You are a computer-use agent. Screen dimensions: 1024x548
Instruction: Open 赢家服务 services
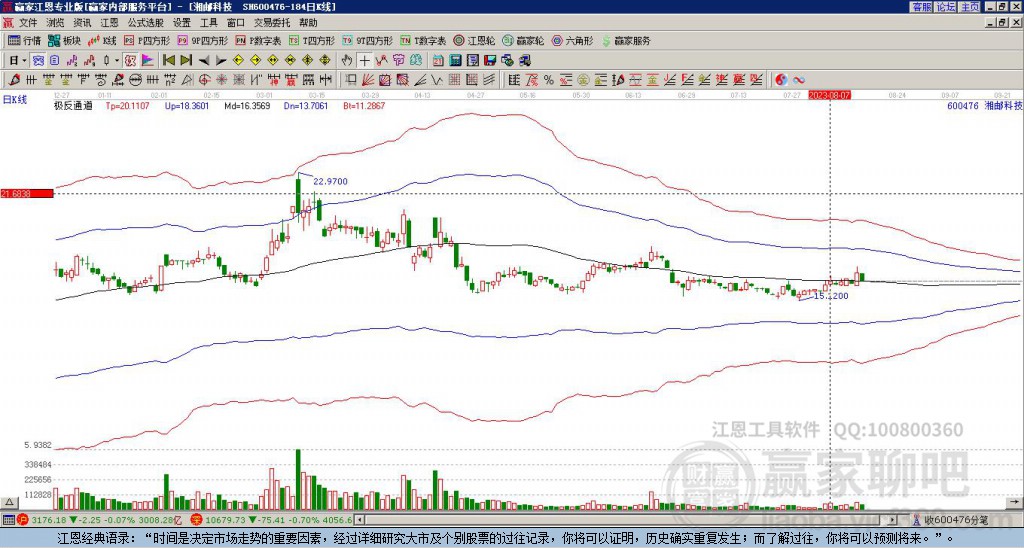[626, 40]
